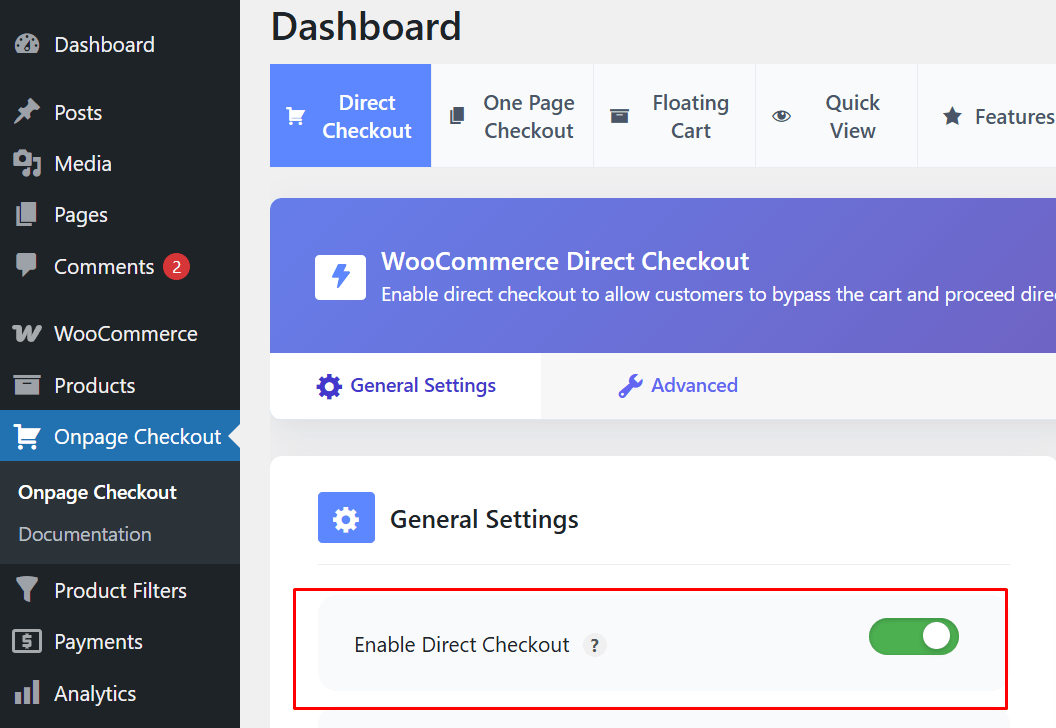Open Posts in the sidebar menu

(x=120, y=112)
